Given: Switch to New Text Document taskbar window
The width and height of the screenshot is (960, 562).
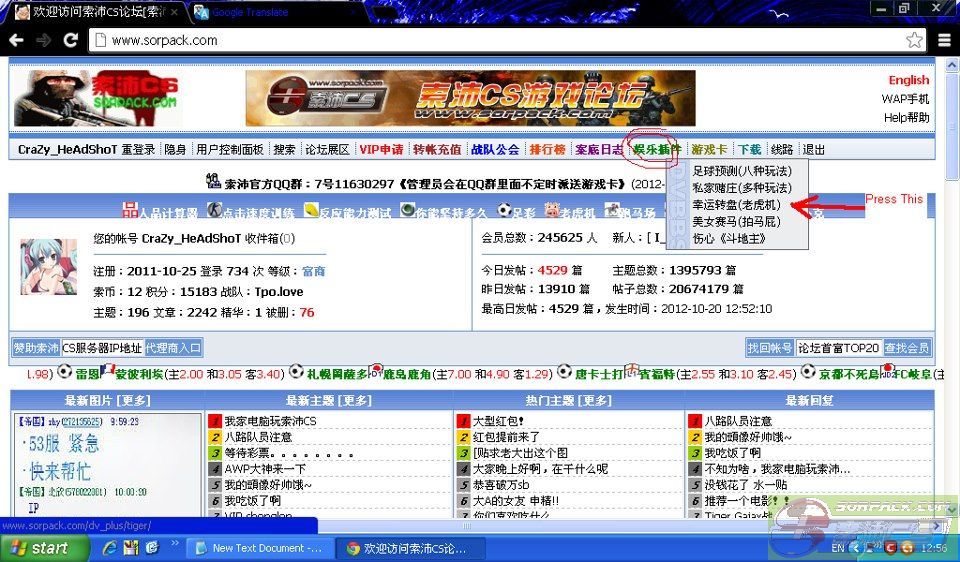Looking at the screenshot, I should pos(260,549).
